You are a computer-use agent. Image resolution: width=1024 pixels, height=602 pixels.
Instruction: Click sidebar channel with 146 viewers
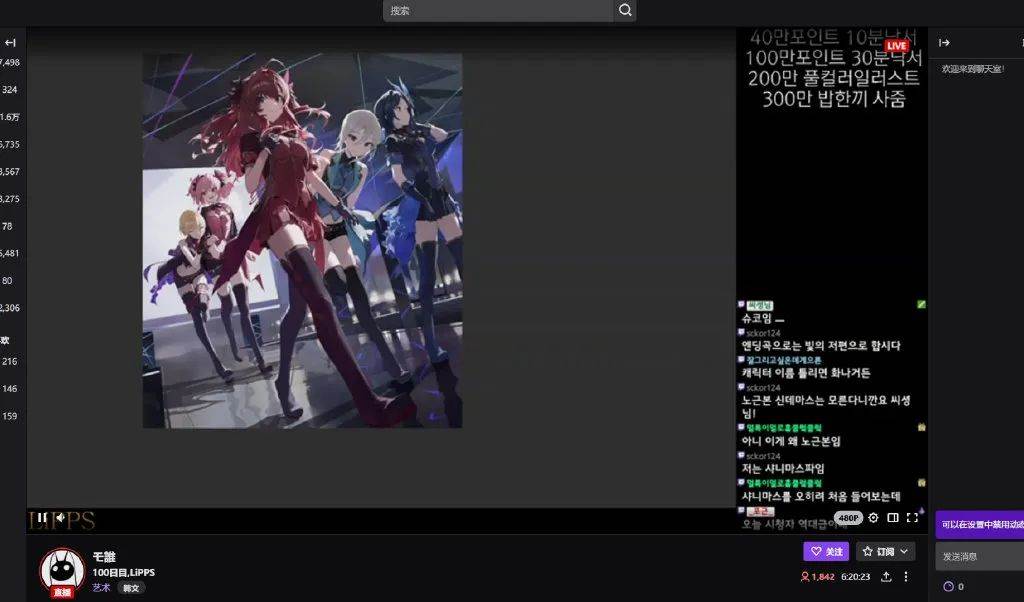coord(10,388)
